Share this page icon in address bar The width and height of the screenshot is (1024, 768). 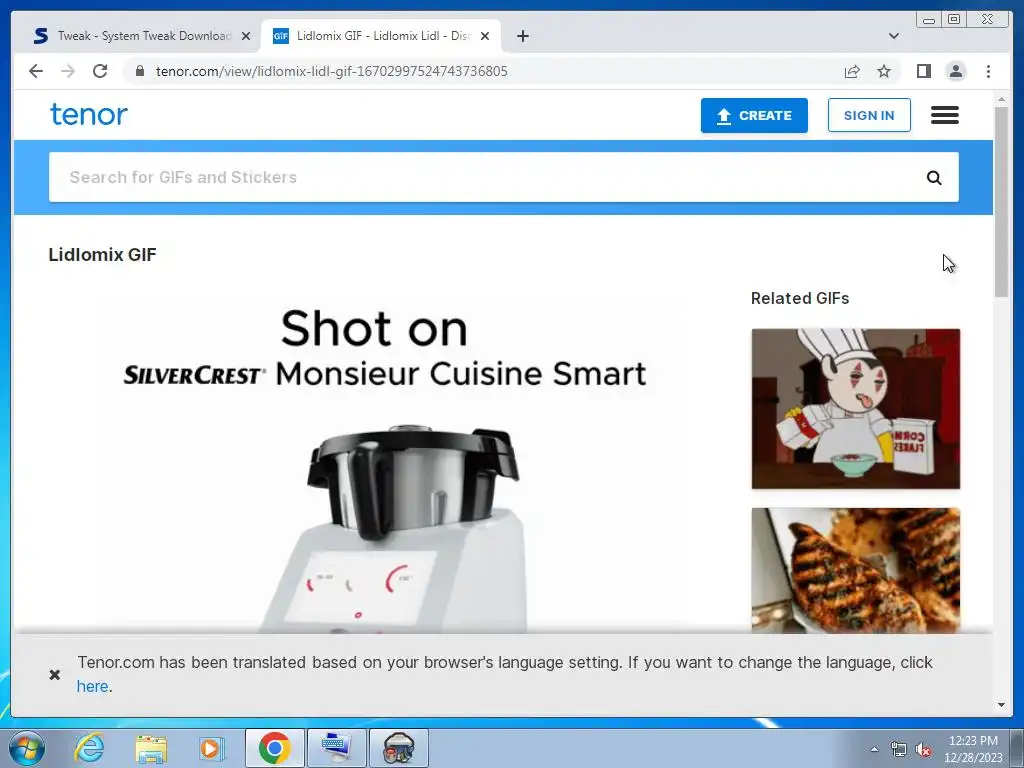click(852, 71)
